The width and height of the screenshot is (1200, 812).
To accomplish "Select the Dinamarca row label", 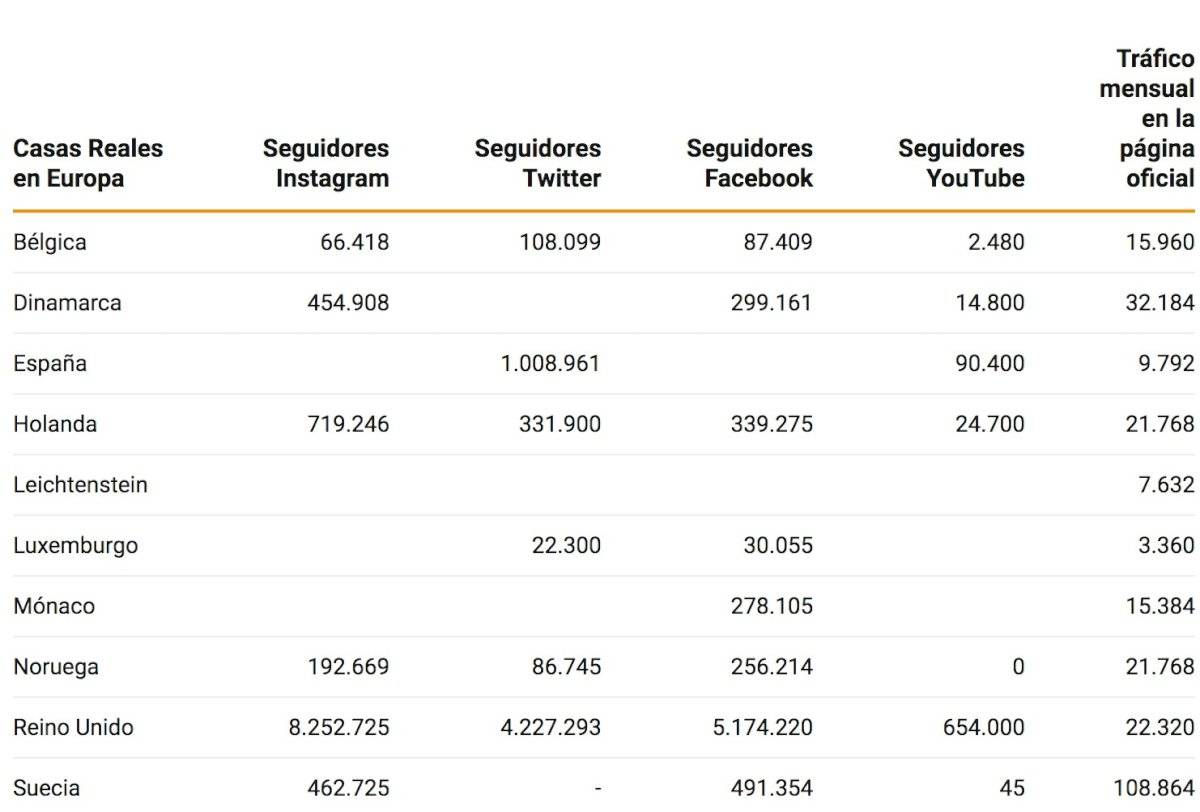I will (x=67, y=303).
